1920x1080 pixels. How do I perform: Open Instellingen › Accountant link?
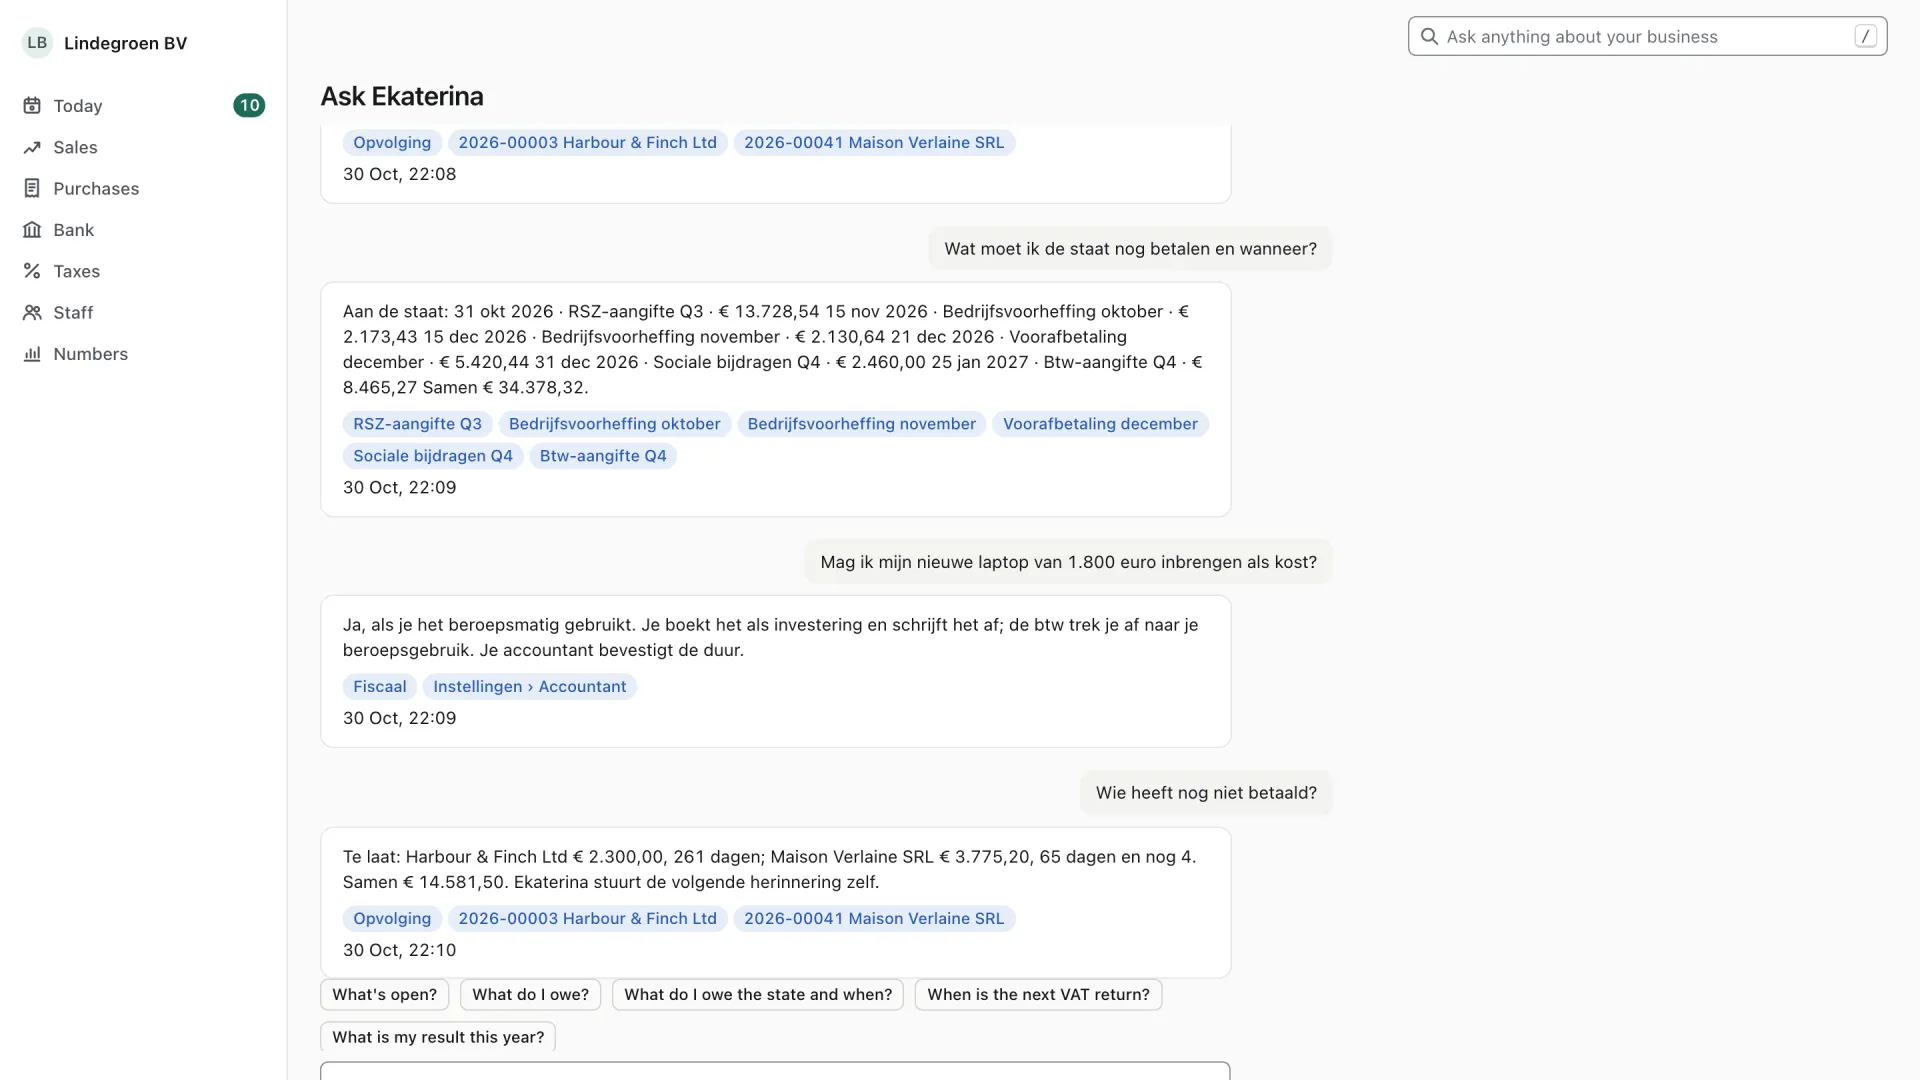click(x=529, y=687)
